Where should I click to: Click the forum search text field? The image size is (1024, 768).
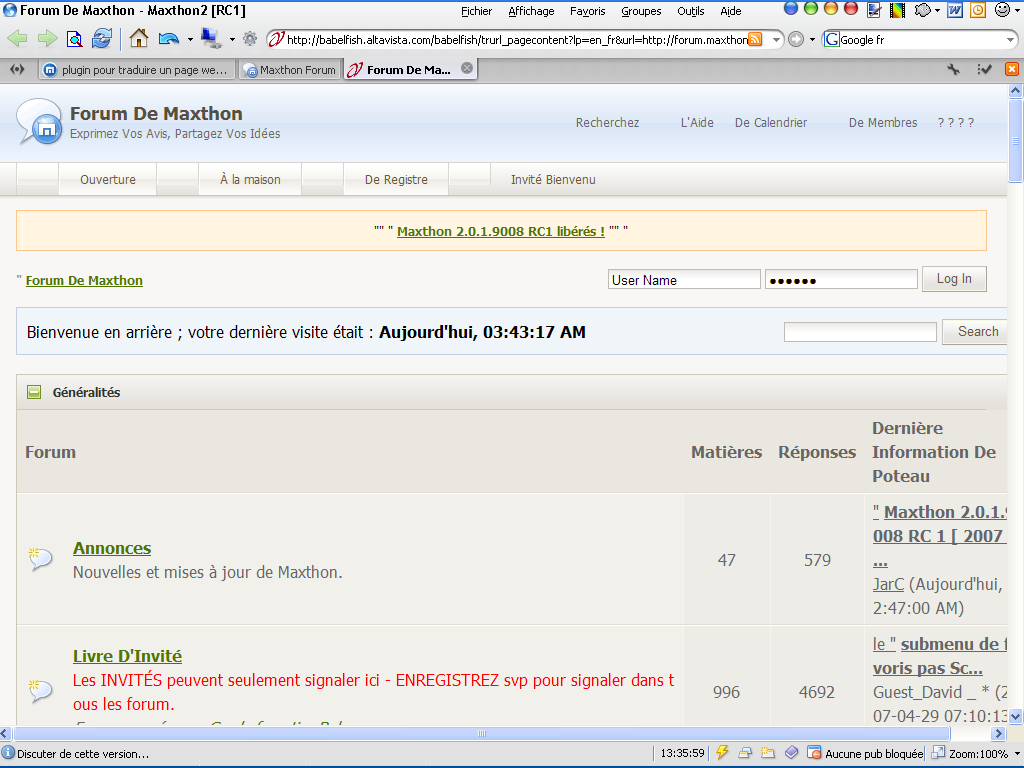(x=860, y=332)
